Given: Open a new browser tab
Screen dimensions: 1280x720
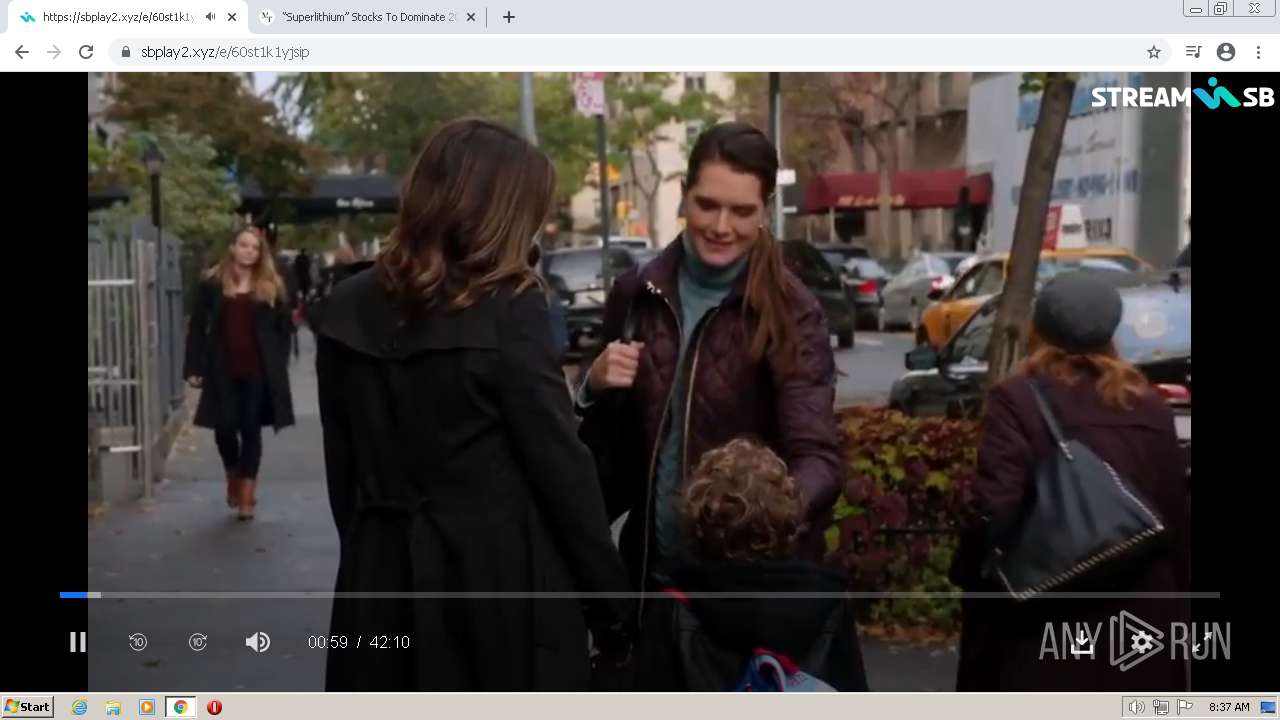Looking at the screenshot, I should pyautogui.click(x=509, y=17).
